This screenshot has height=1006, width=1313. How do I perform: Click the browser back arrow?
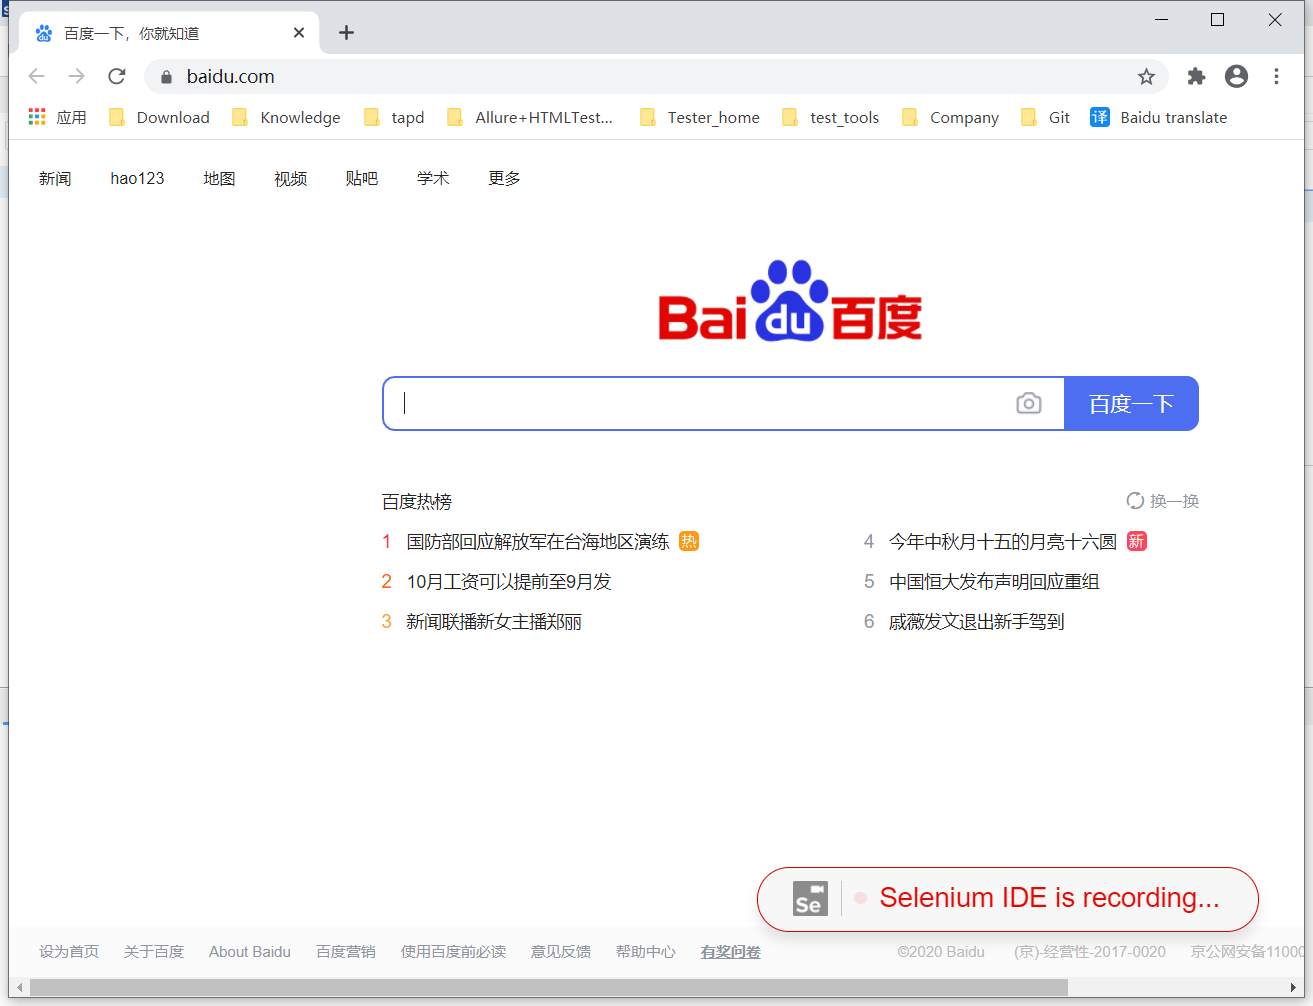pyautogui.click(x=37, y=76)
